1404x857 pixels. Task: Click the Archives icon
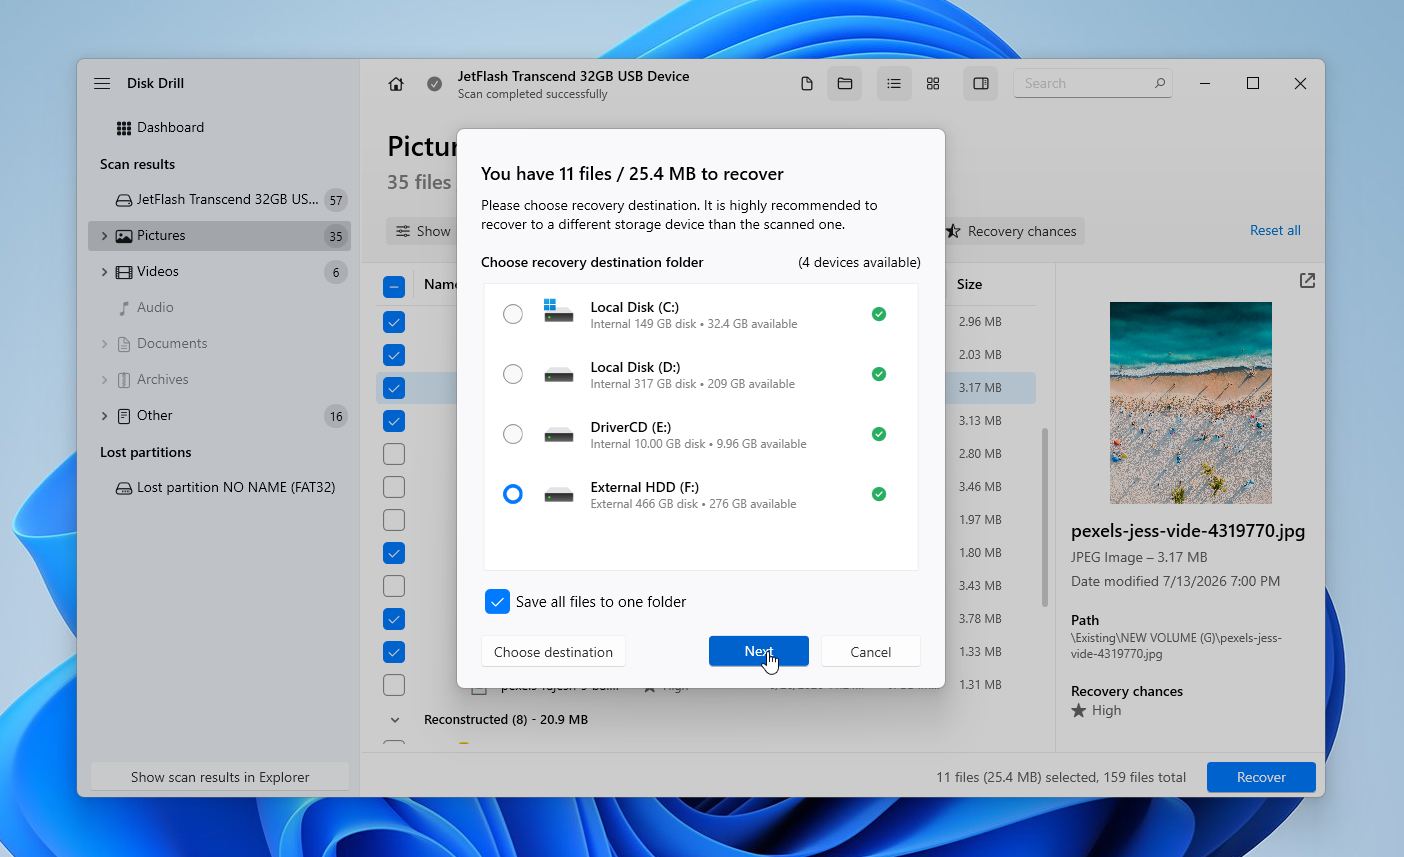point(124,380)
